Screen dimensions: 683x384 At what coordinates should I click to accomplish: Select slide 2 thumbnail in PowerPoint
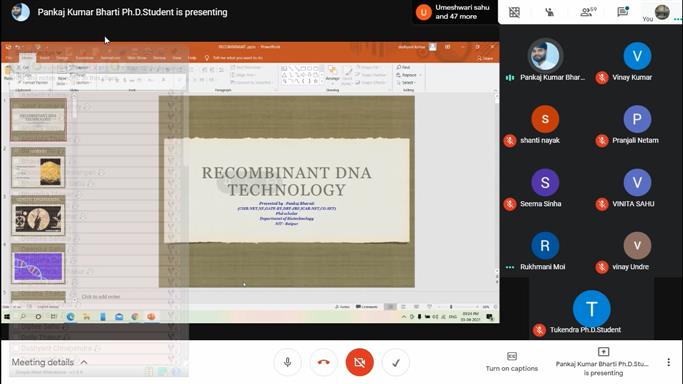[x=38, y=168]
